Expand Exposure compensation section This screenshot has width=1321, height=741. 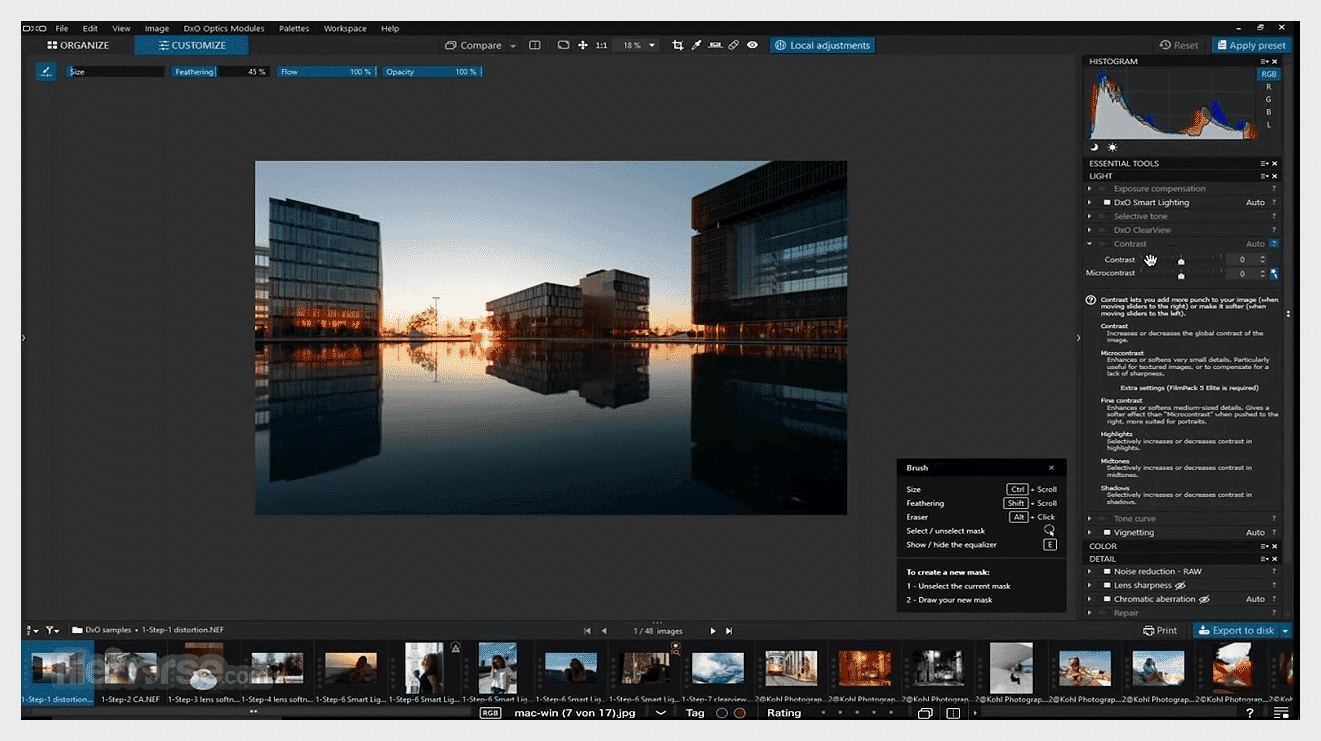[x=1090, y=189]
